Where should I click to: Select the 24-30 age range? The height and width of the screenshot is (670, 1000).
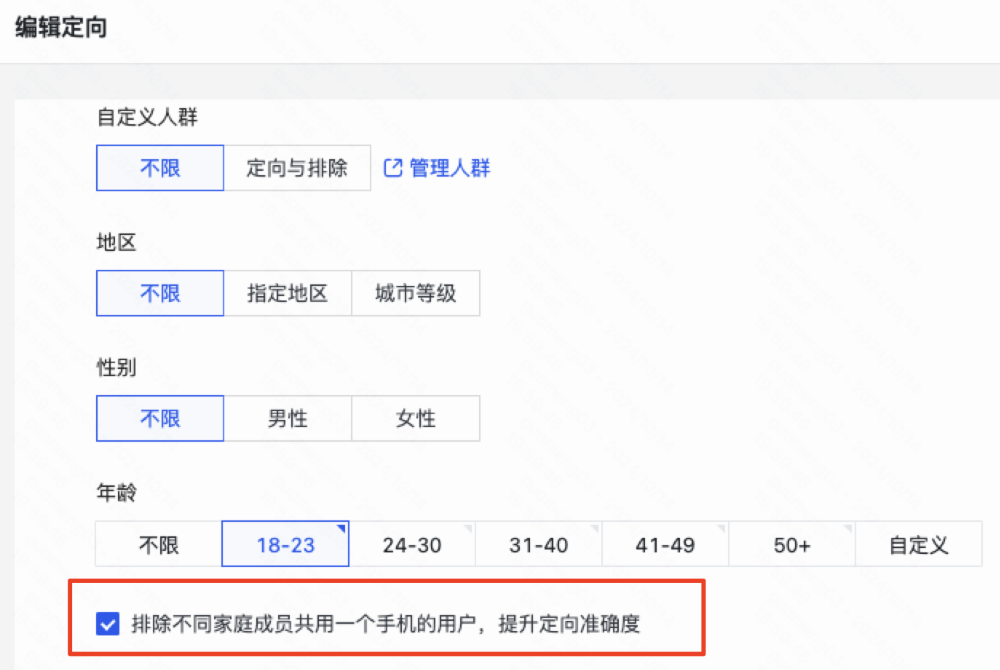412,543
